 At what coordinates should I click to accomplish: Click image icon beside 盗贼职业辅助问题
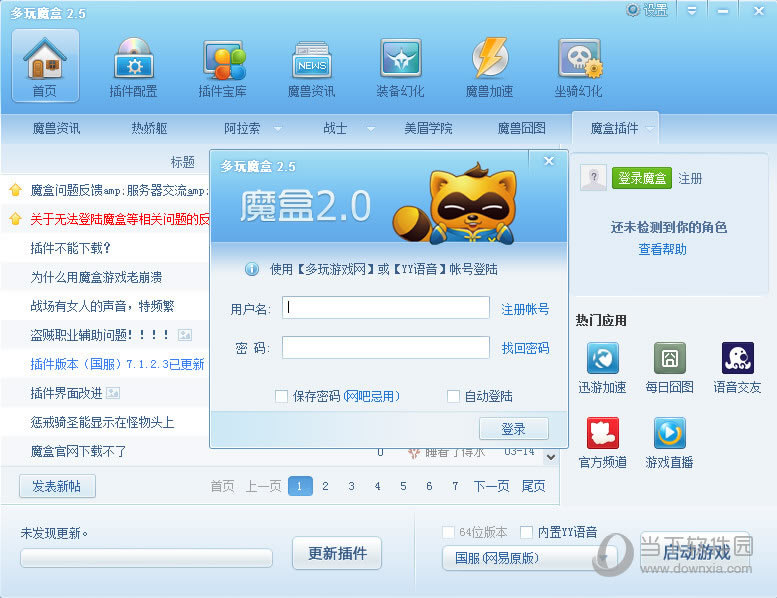(185, 335)
